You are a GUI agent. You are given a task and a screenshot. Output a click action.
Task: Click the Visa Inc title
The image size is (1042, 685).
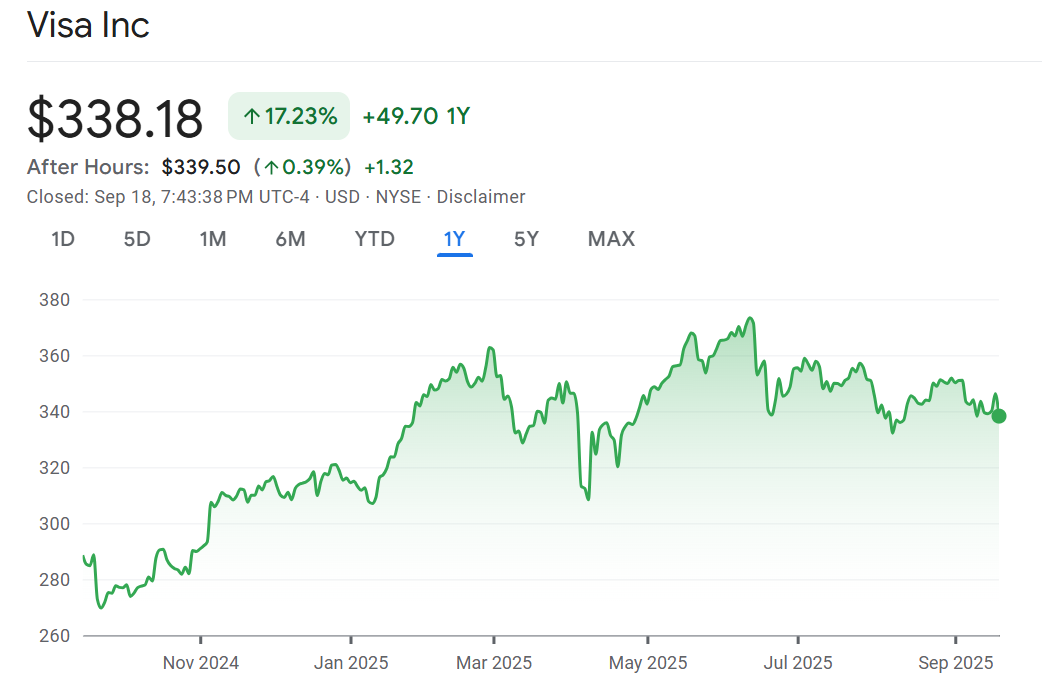pos(88,25)
